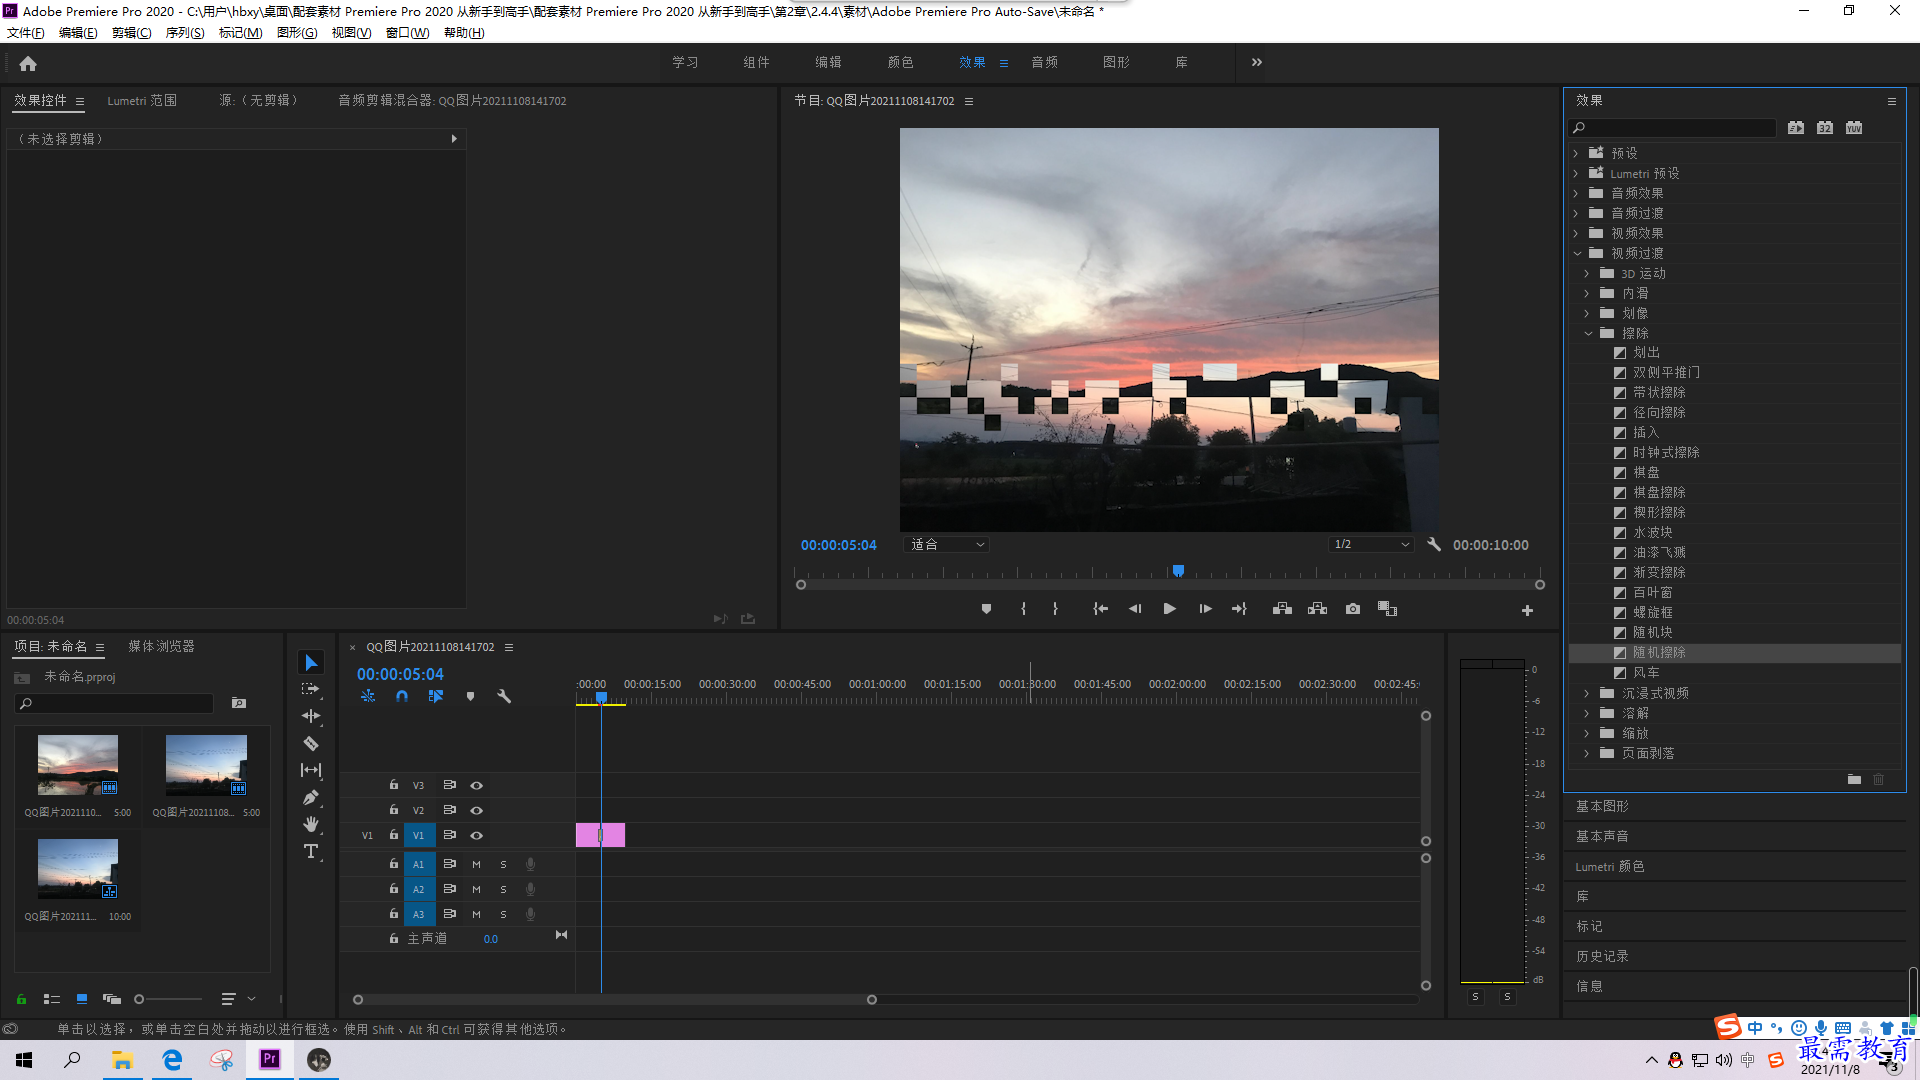This screenshot has width=1920, height=1080.
Task: Collapse the 擦除 folder
Action: point(1587,333)
